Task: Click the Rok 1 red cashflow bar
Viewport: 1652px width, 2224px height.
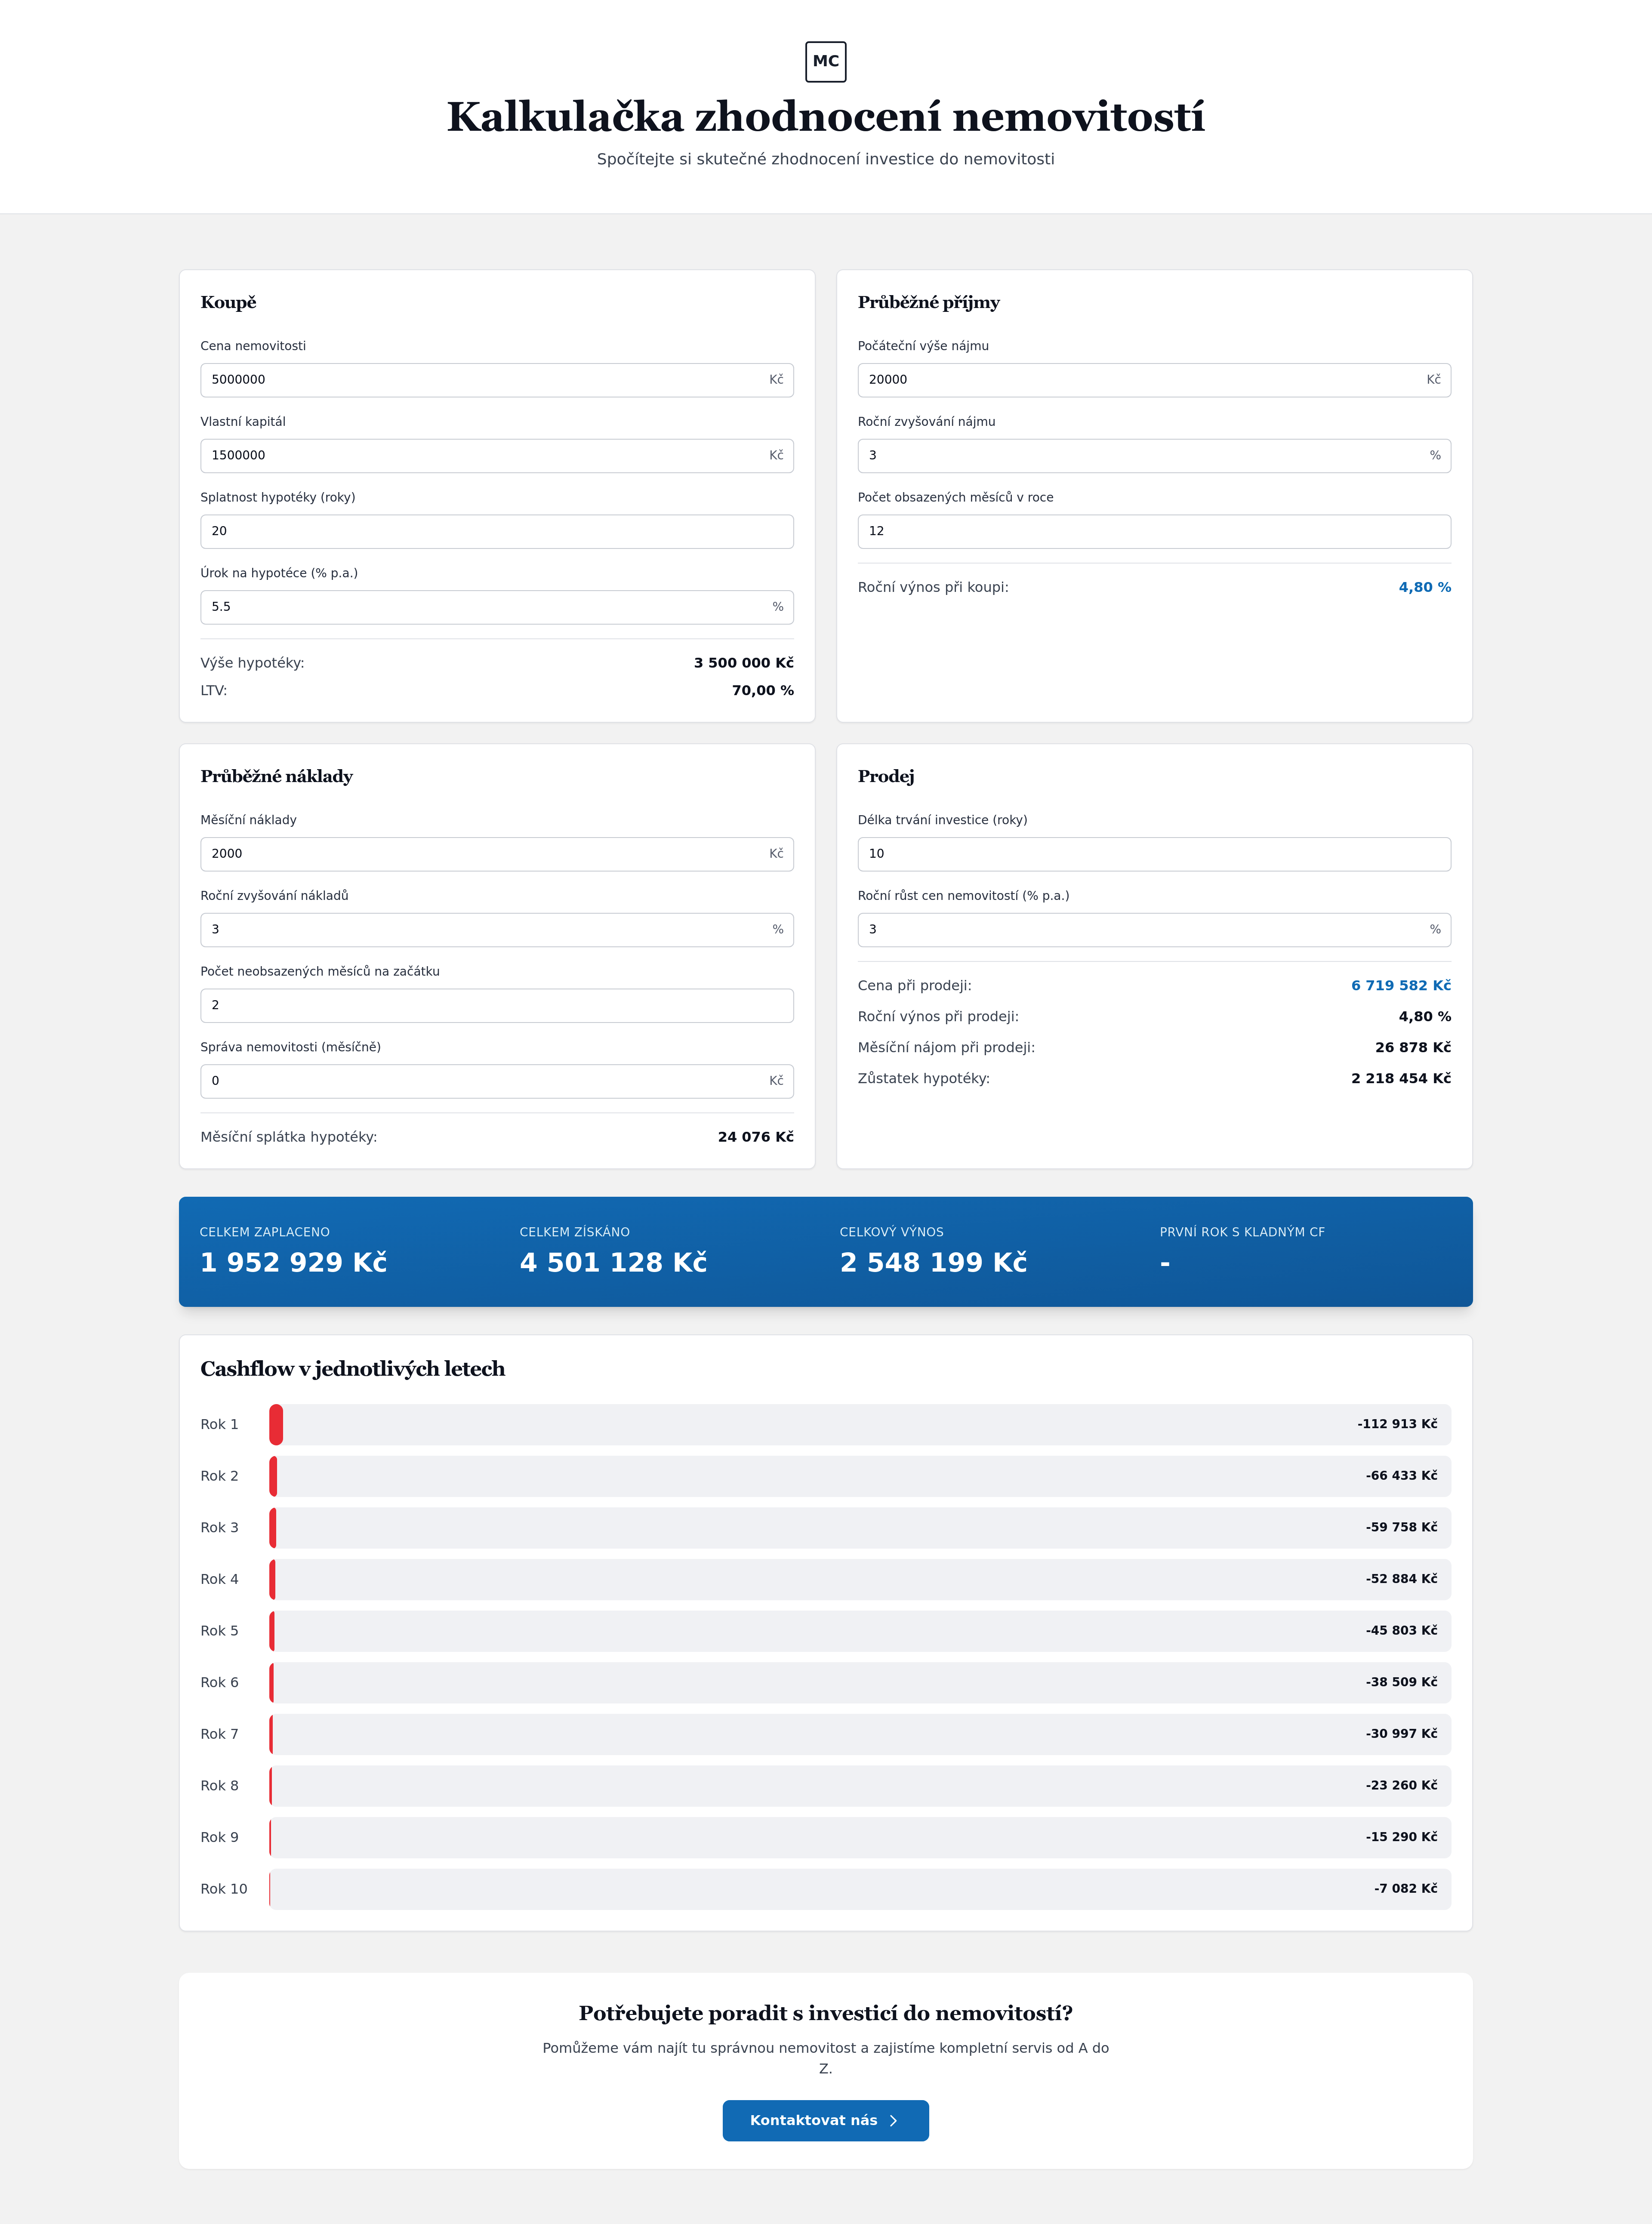Action: [276, 1424]
